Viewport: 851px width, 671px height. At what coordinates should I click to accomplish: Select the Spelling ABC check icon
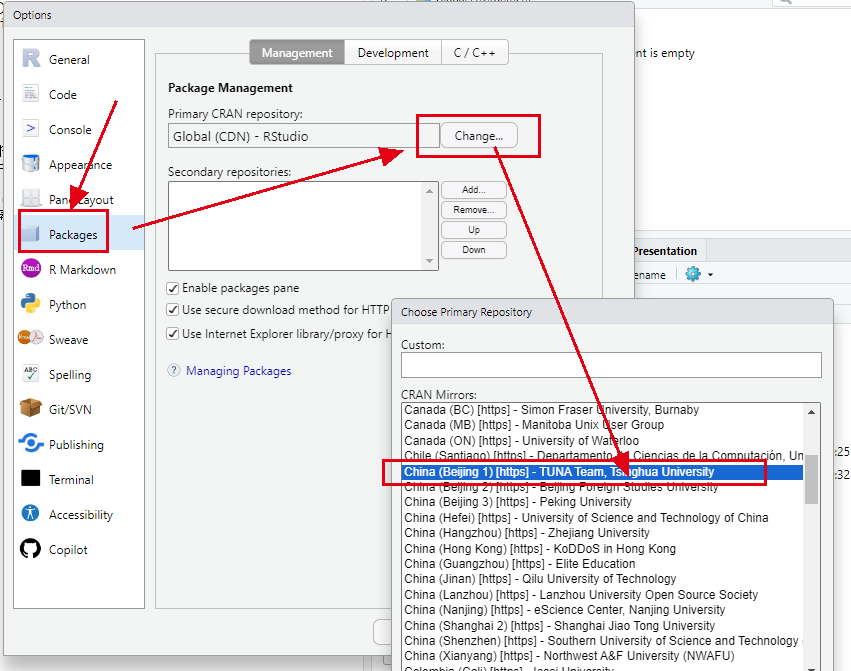point(31,374)
